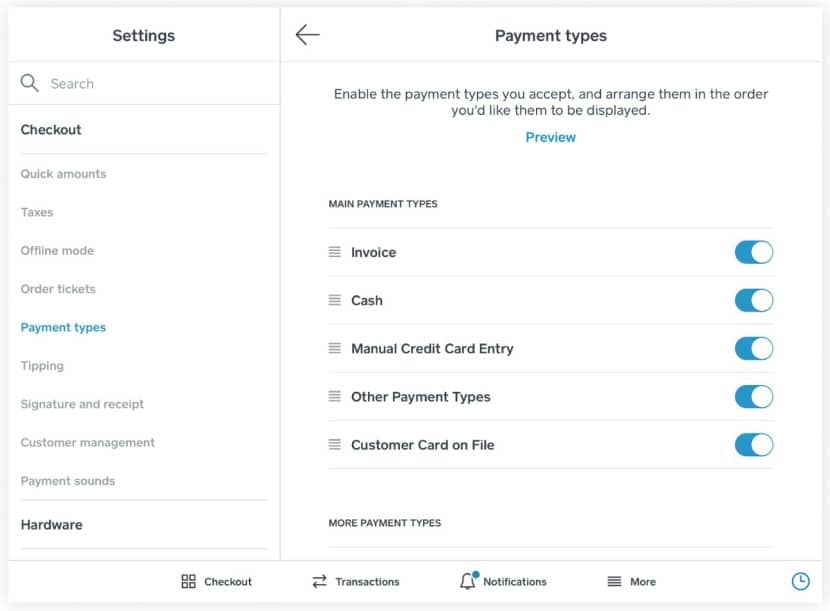Click the Preview link
830x611 pixels.
(550, 137)
